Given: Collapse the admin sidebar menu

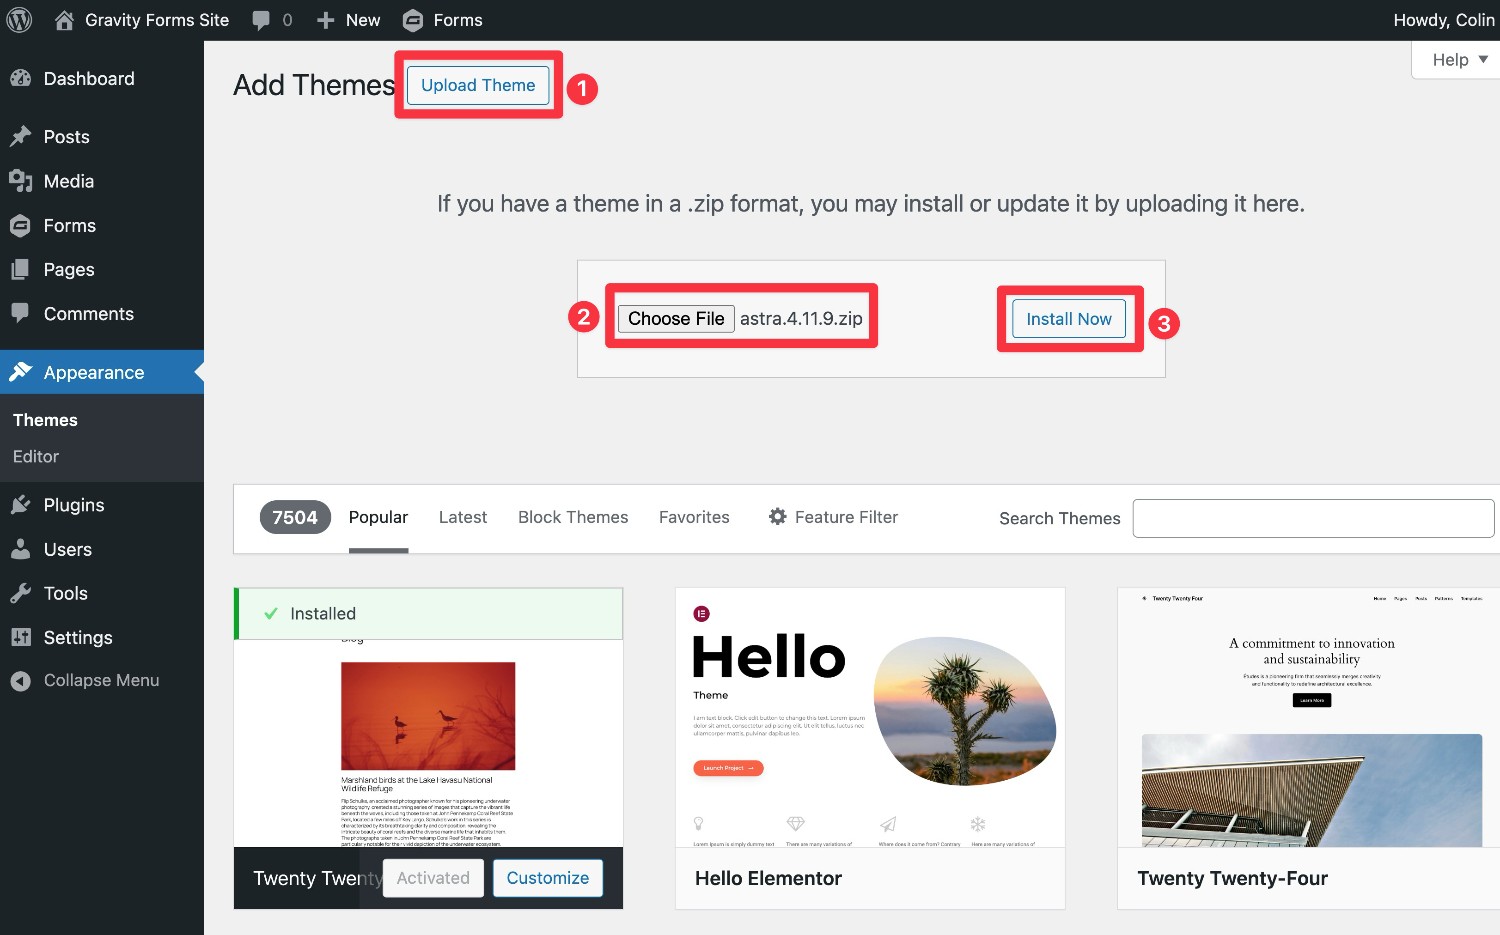Looking at the screenshot, I should 102,680.
